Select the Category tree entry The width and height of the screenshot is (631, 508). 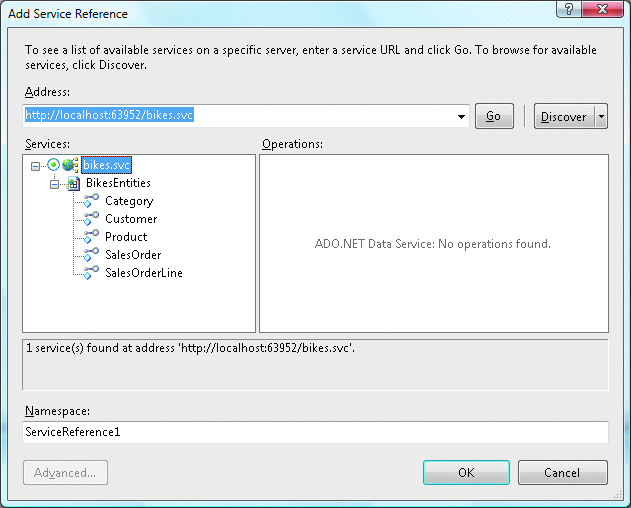(129, 201)
